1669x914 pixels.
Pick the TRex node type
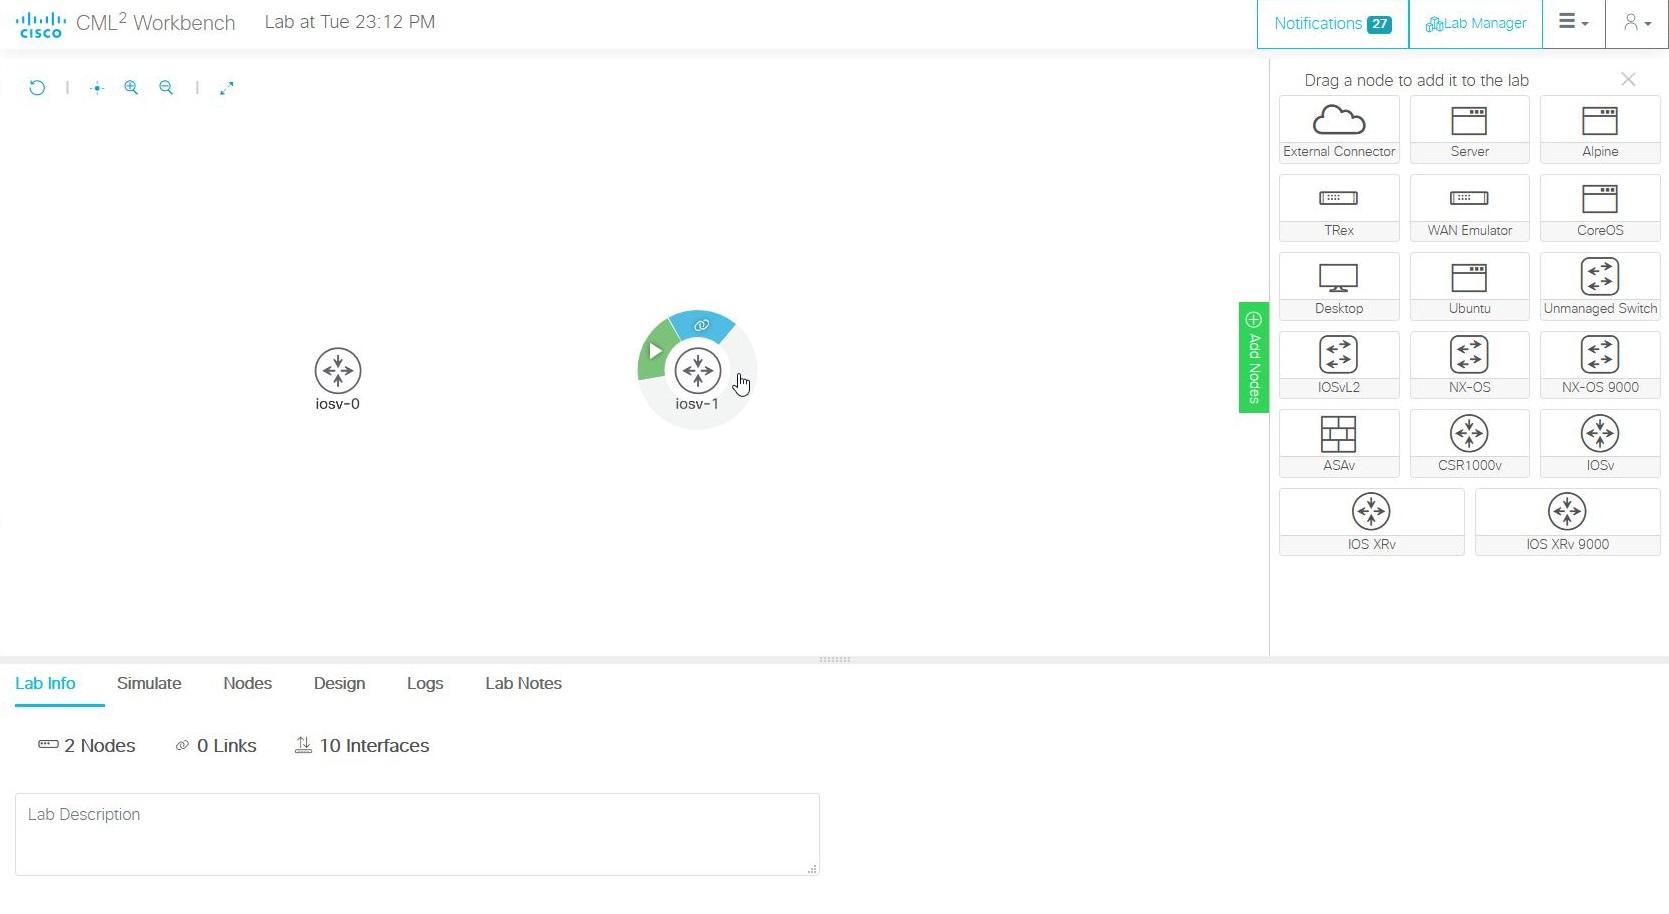coord(1339,208)
